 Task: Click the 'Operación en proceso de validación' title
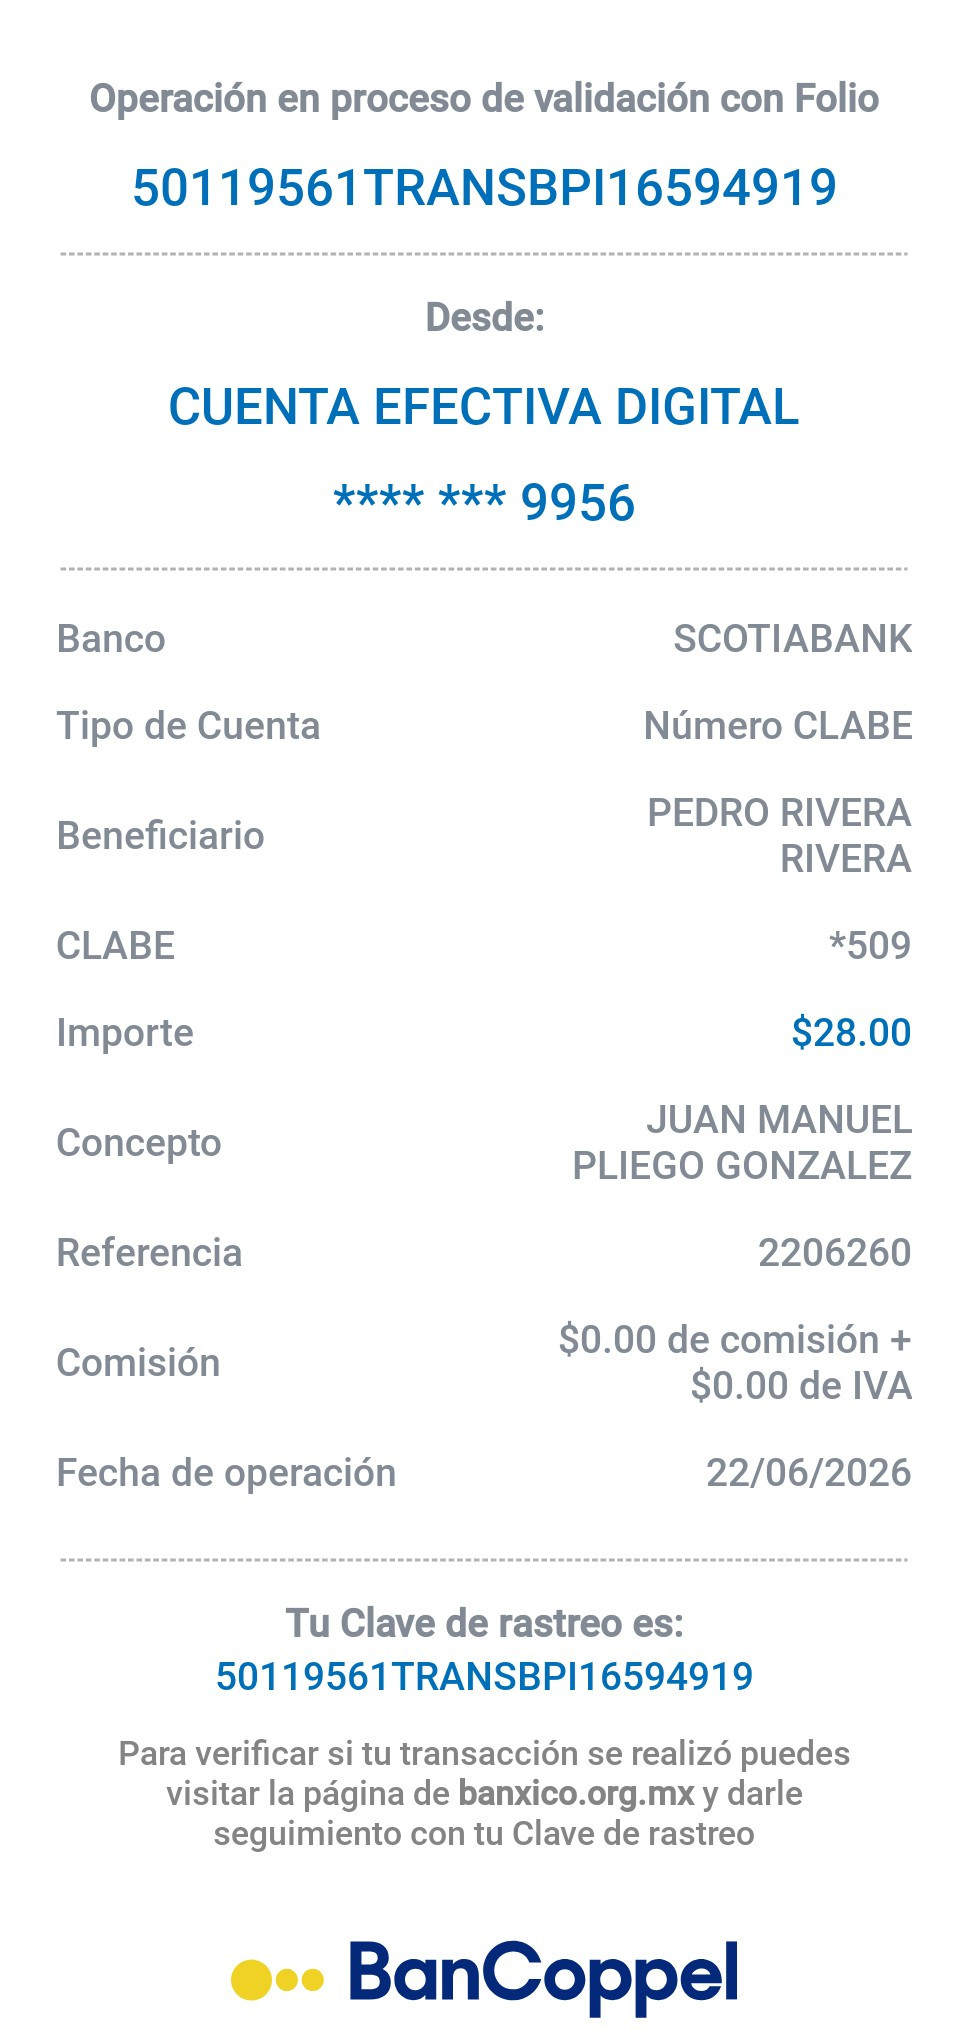[x=484, y=99]
